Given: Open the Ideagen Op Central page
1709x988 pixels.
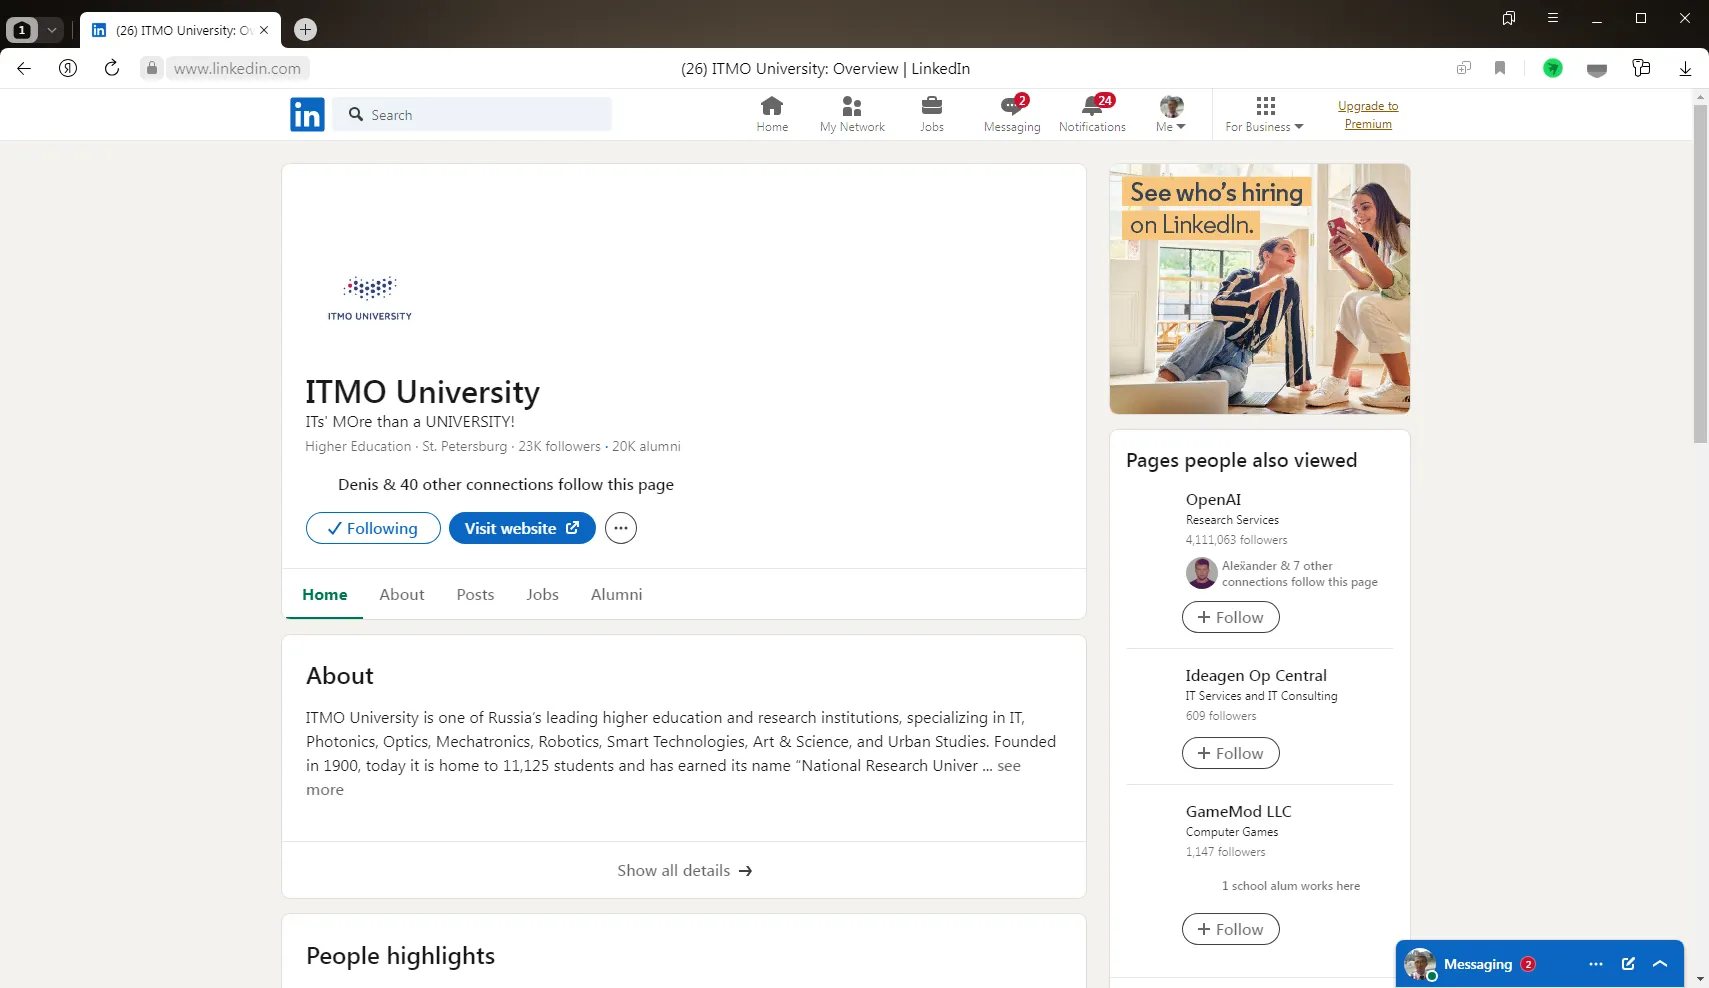Looking at the screenshot, I should click(x=1256, y=676).
